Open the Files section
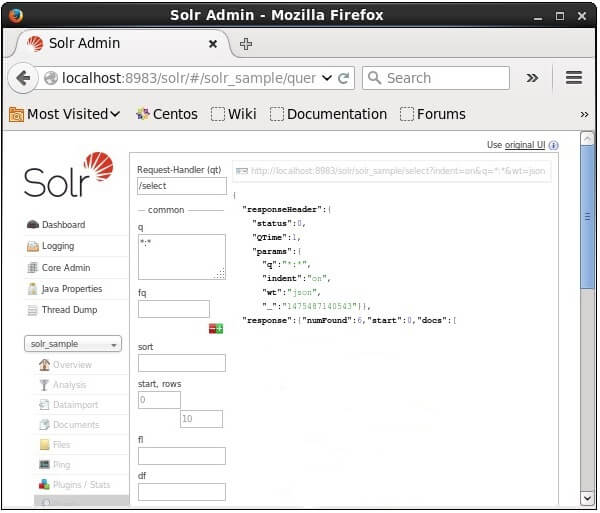The height and width of the screenshot is (513, 600). point(62,445)
